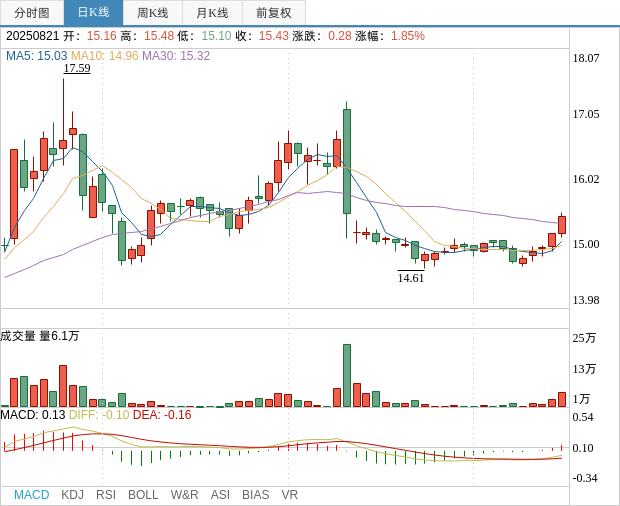Viewport: 620px width, 506px height.
Task: Click the tallest green volume bar
Action: (x=347, y=376)
